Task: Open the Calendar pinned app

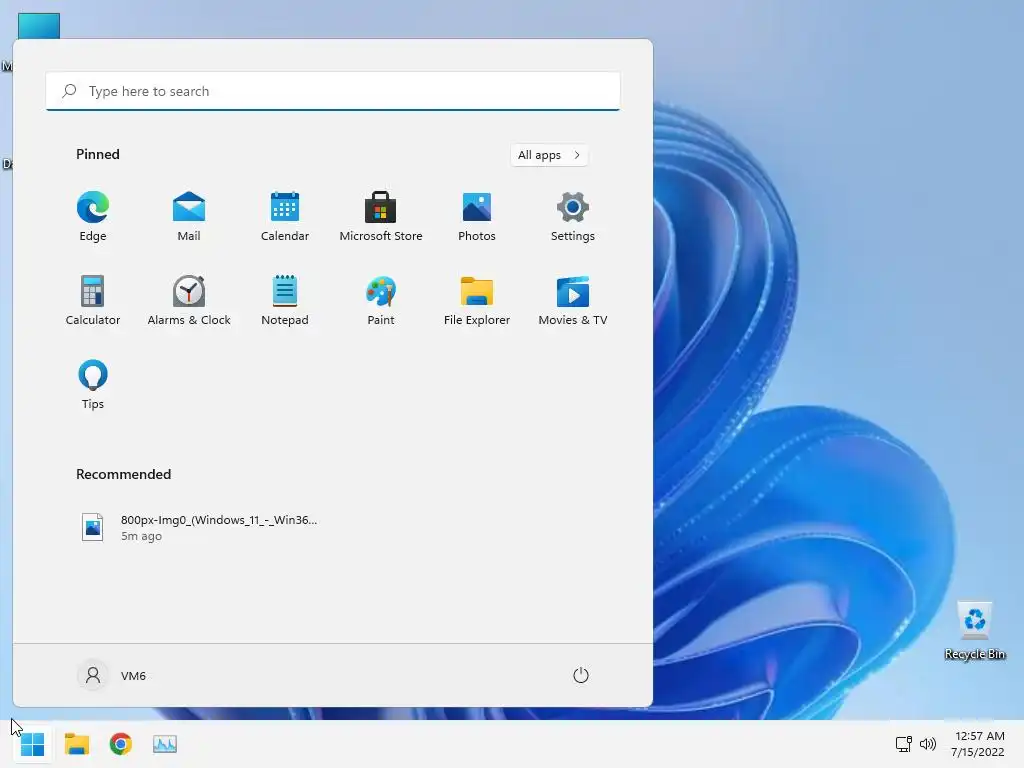Action: [285, 217]
